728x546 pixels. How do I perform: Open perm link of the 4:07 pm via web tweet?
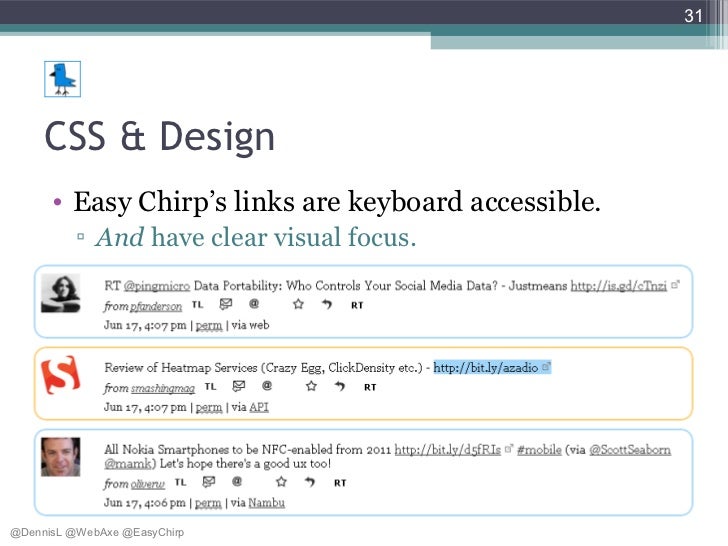208,325
